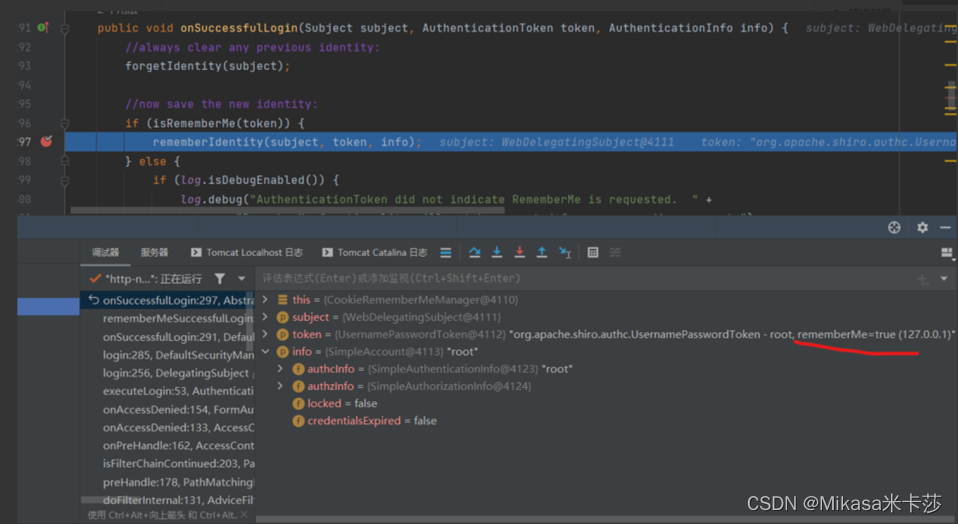This screenshot has width=958, height=524.
Task: Click the Step Into download-arrow icon
Action: coord(497,252)
